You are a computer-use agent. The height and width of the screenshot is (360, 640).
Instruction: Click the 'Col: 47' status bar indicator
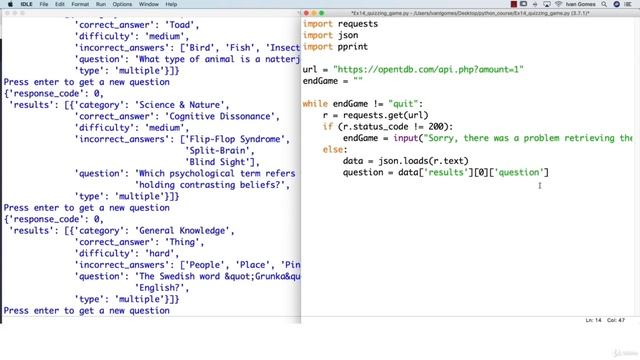616,320
